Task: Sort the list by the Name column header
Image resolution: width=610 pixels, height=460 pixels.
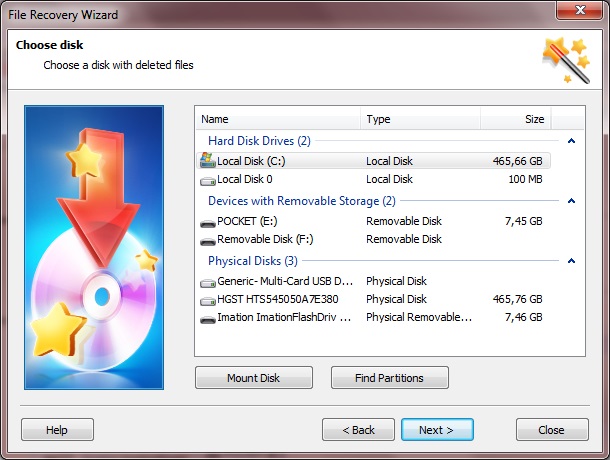Action: tap(278, 119)
